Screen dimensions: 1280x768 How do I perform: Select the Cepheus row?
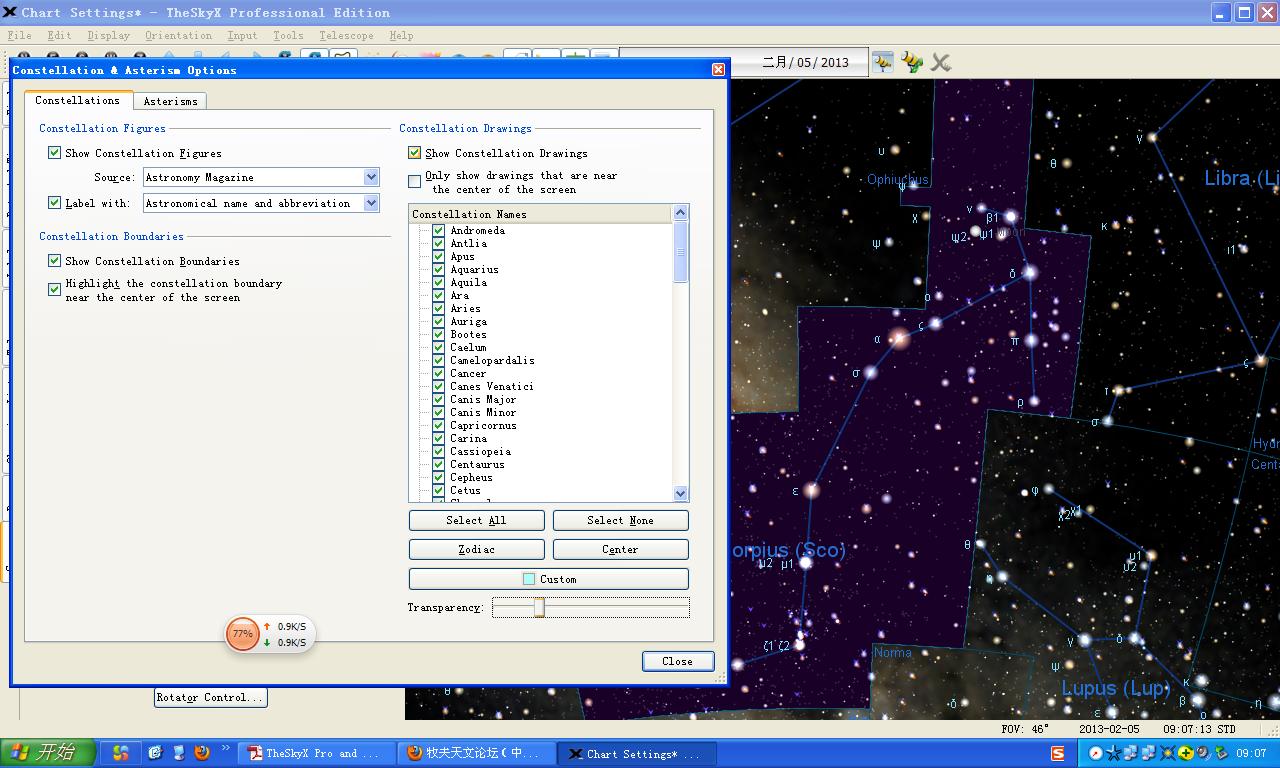[471, 477]
